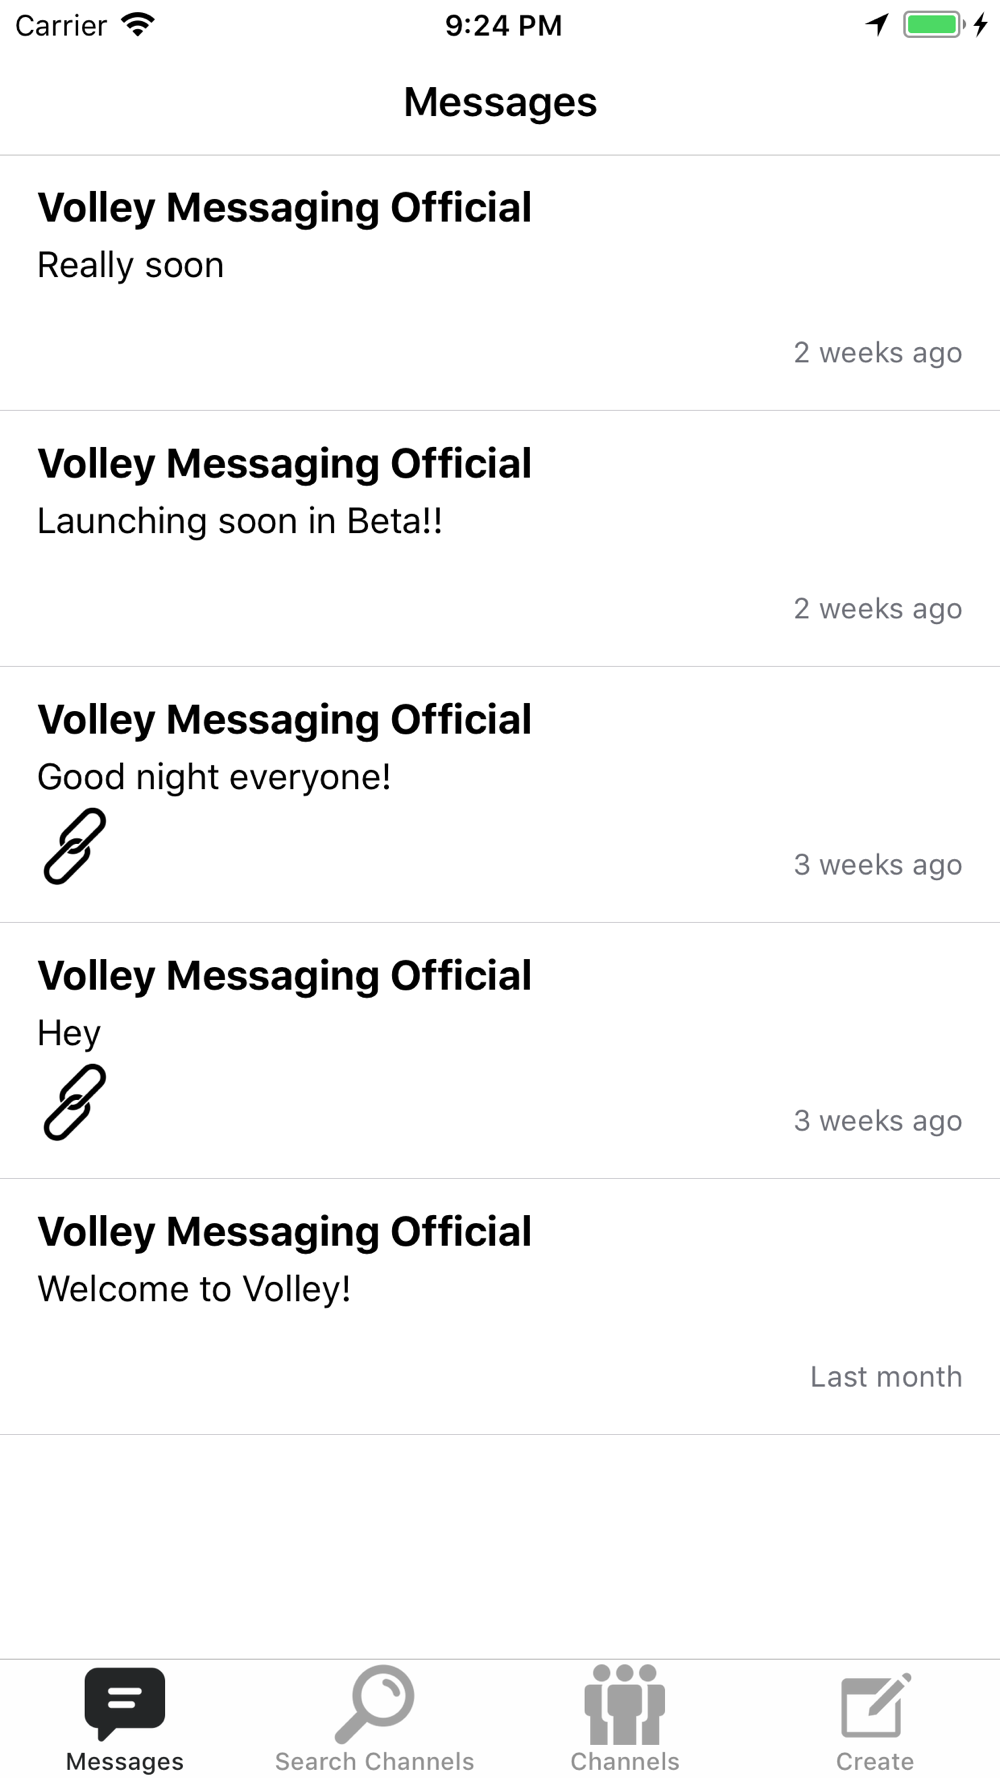The width and height of the screenshot is (1000, 1778).
Task: Tap the Channels tab label
Action: click(x=625, y=1761)
